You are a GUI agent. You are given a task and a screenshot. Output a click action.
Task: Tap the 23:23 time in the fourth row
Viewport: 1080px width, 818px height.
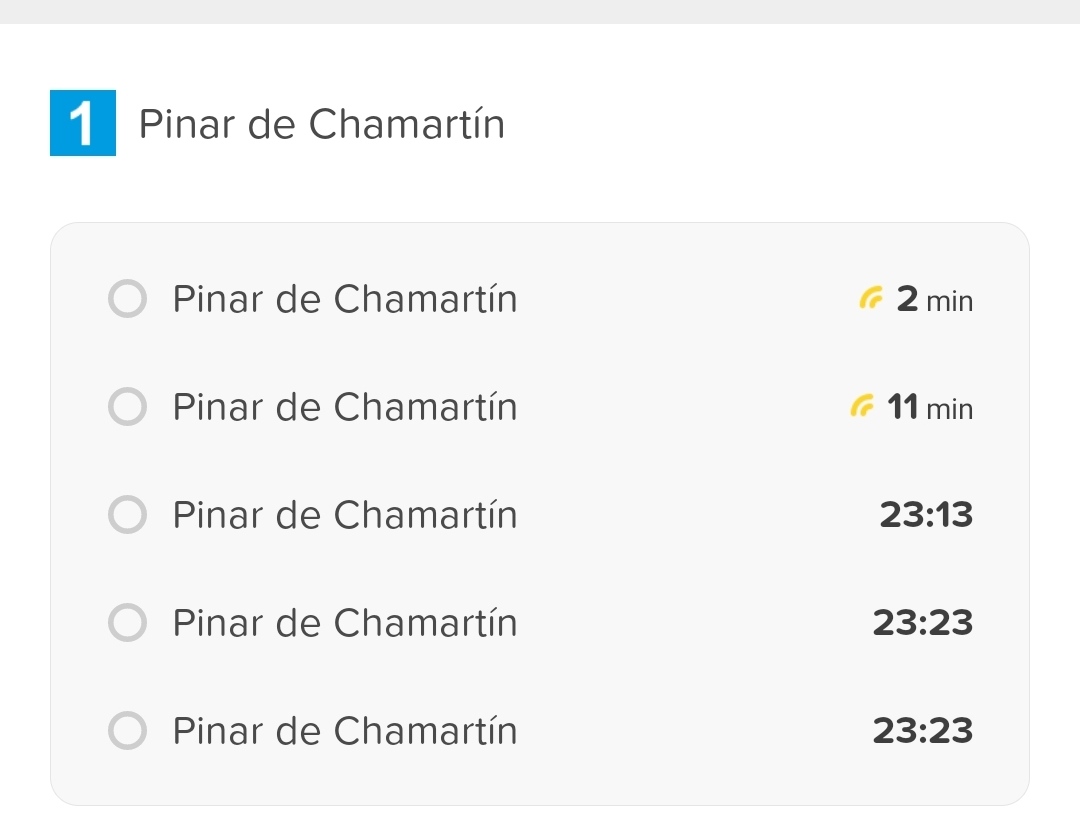[x=922, y=623]
